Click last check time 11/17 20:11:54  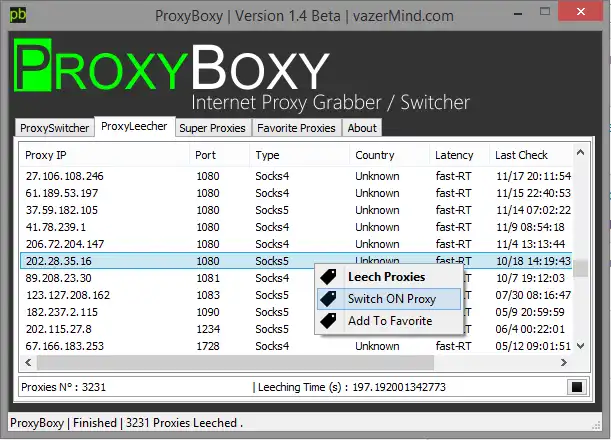click(x=533, y=176)
